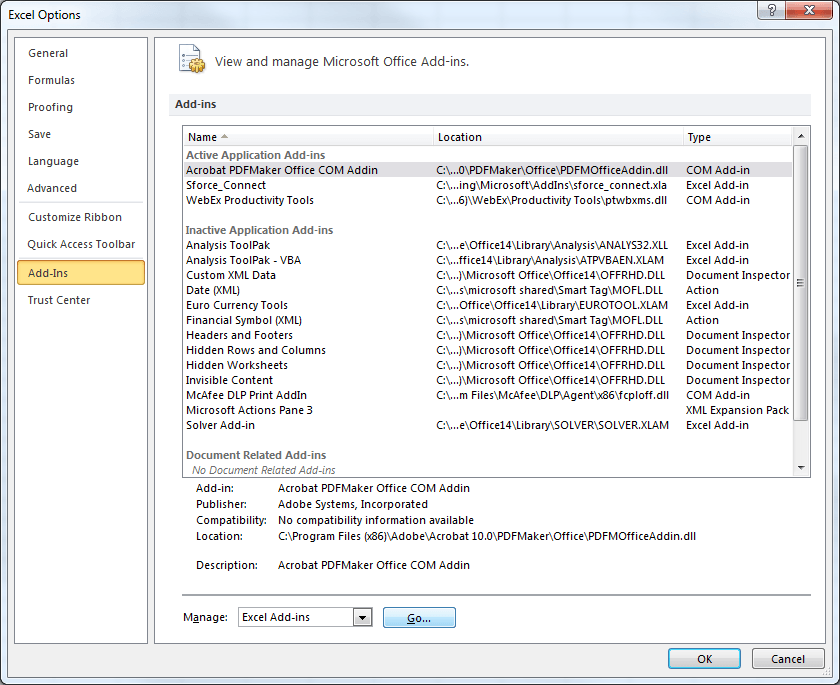The height and width of the screenshot is (685, 840).
Task: Click the EUROTOOL.XLAM location cell
Action: (x=552, y=305)
